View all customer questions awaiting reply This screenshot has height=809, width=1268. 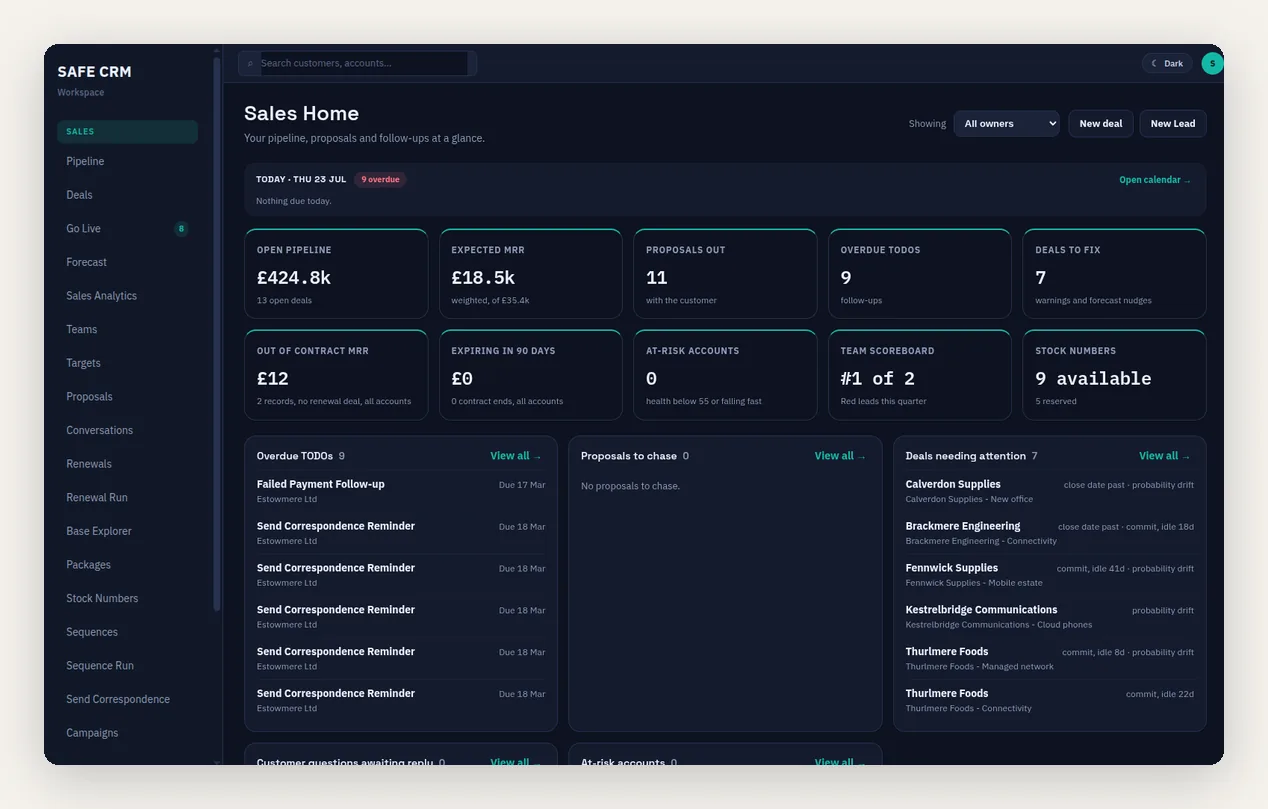tap(516, 762)
